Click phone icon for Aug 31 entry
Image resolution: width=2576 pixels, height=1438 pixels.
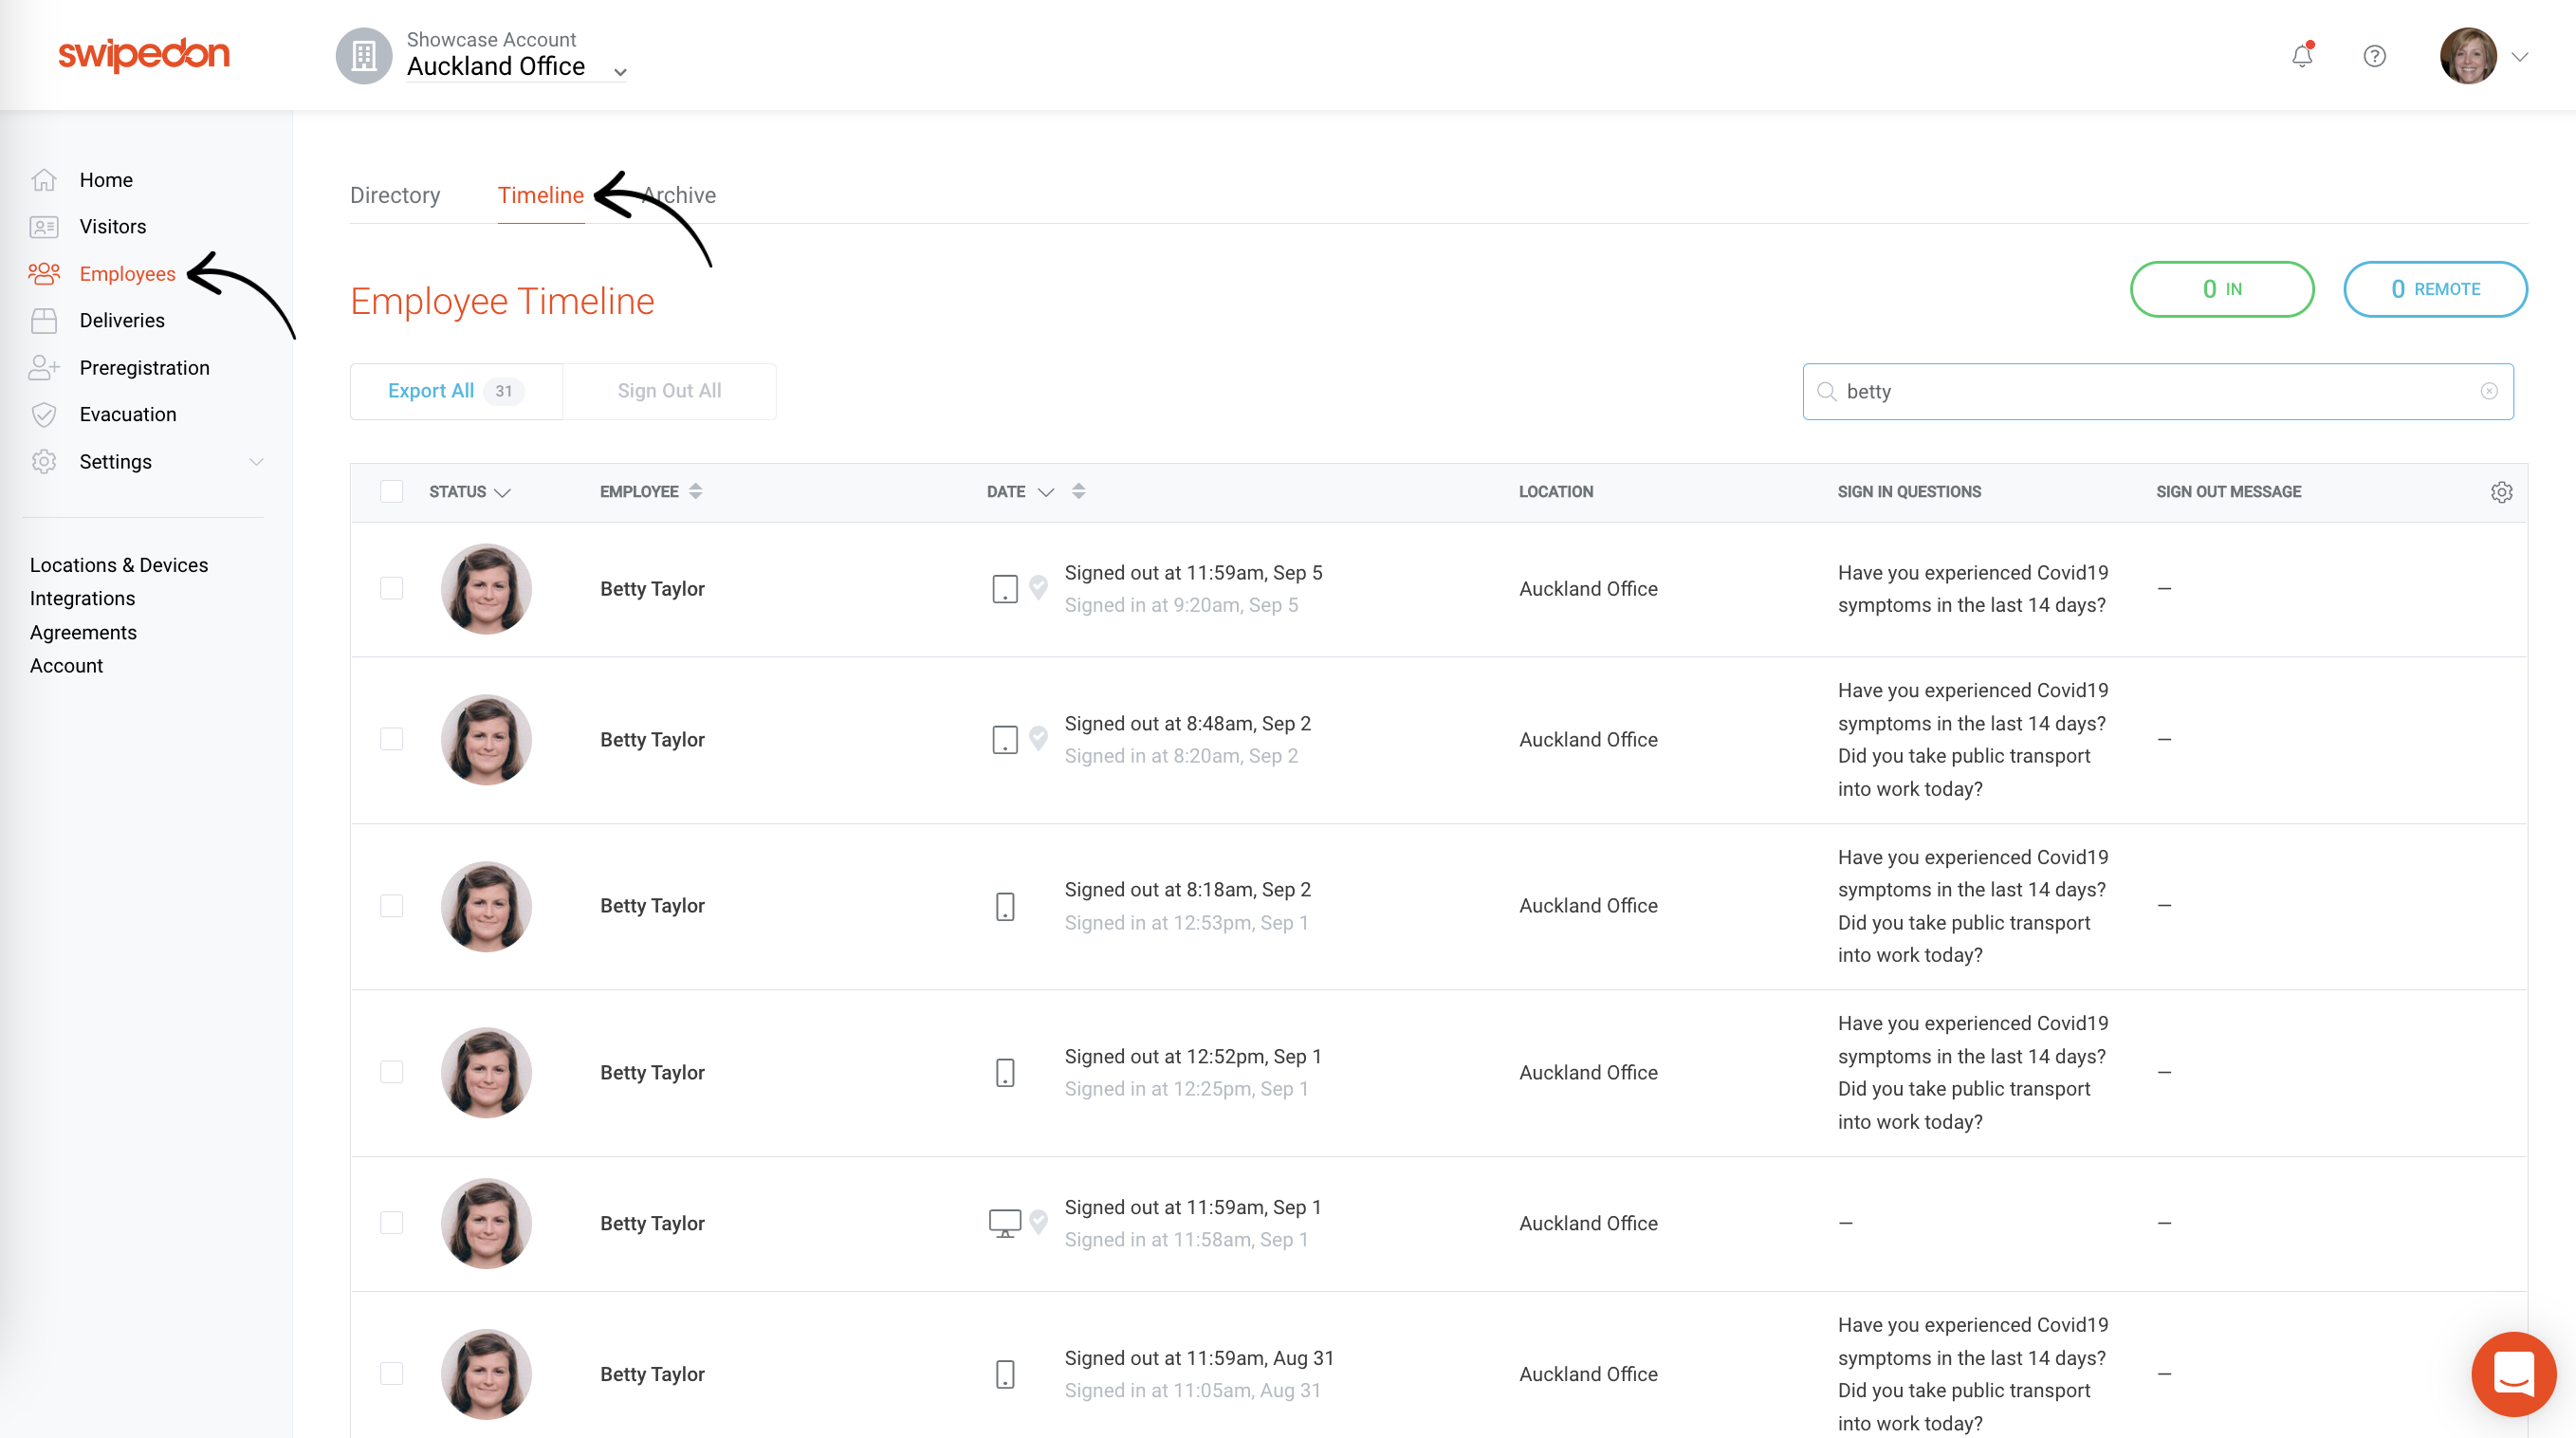tap(1005, 1374)
